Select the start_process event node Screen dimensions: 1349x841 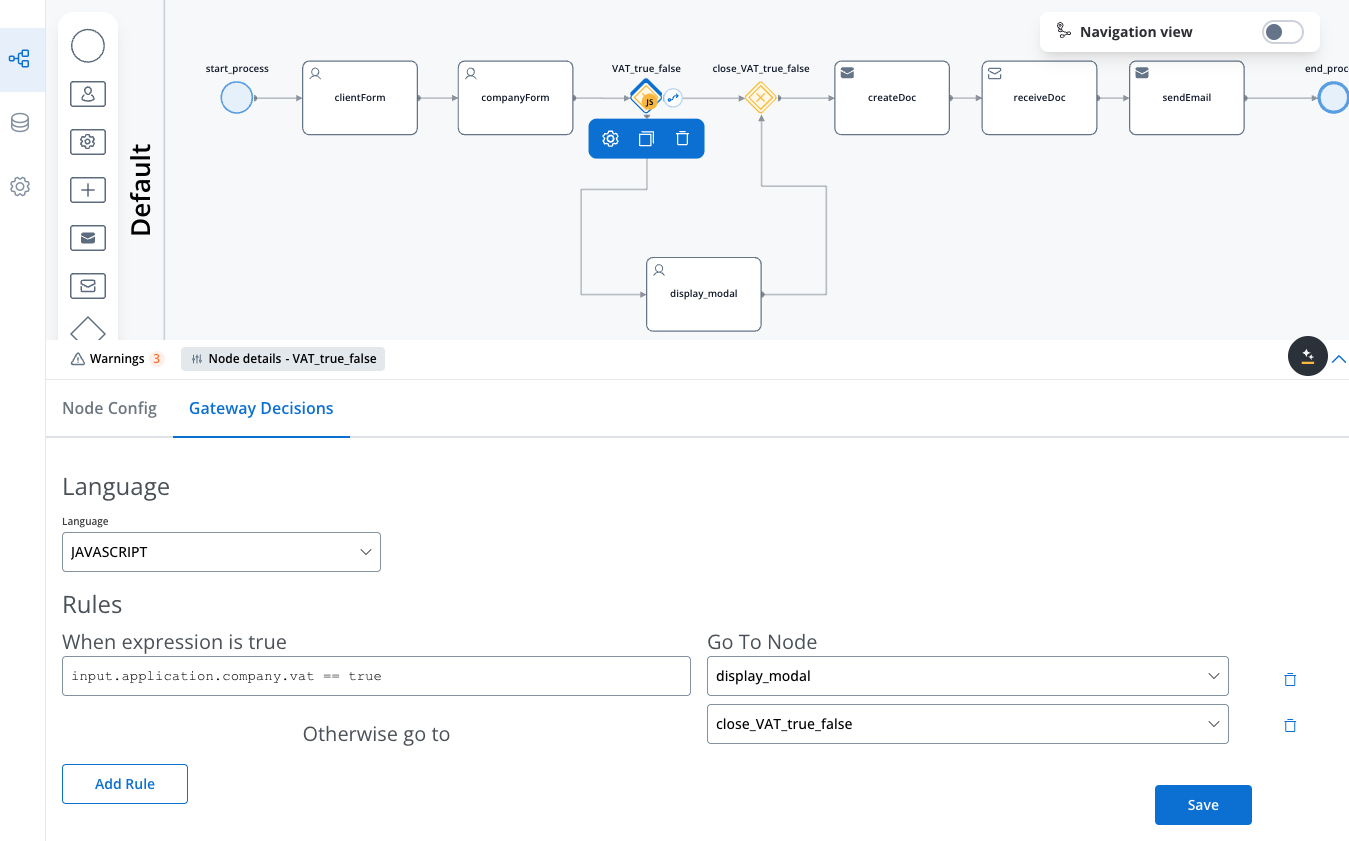tap(237, 98)
